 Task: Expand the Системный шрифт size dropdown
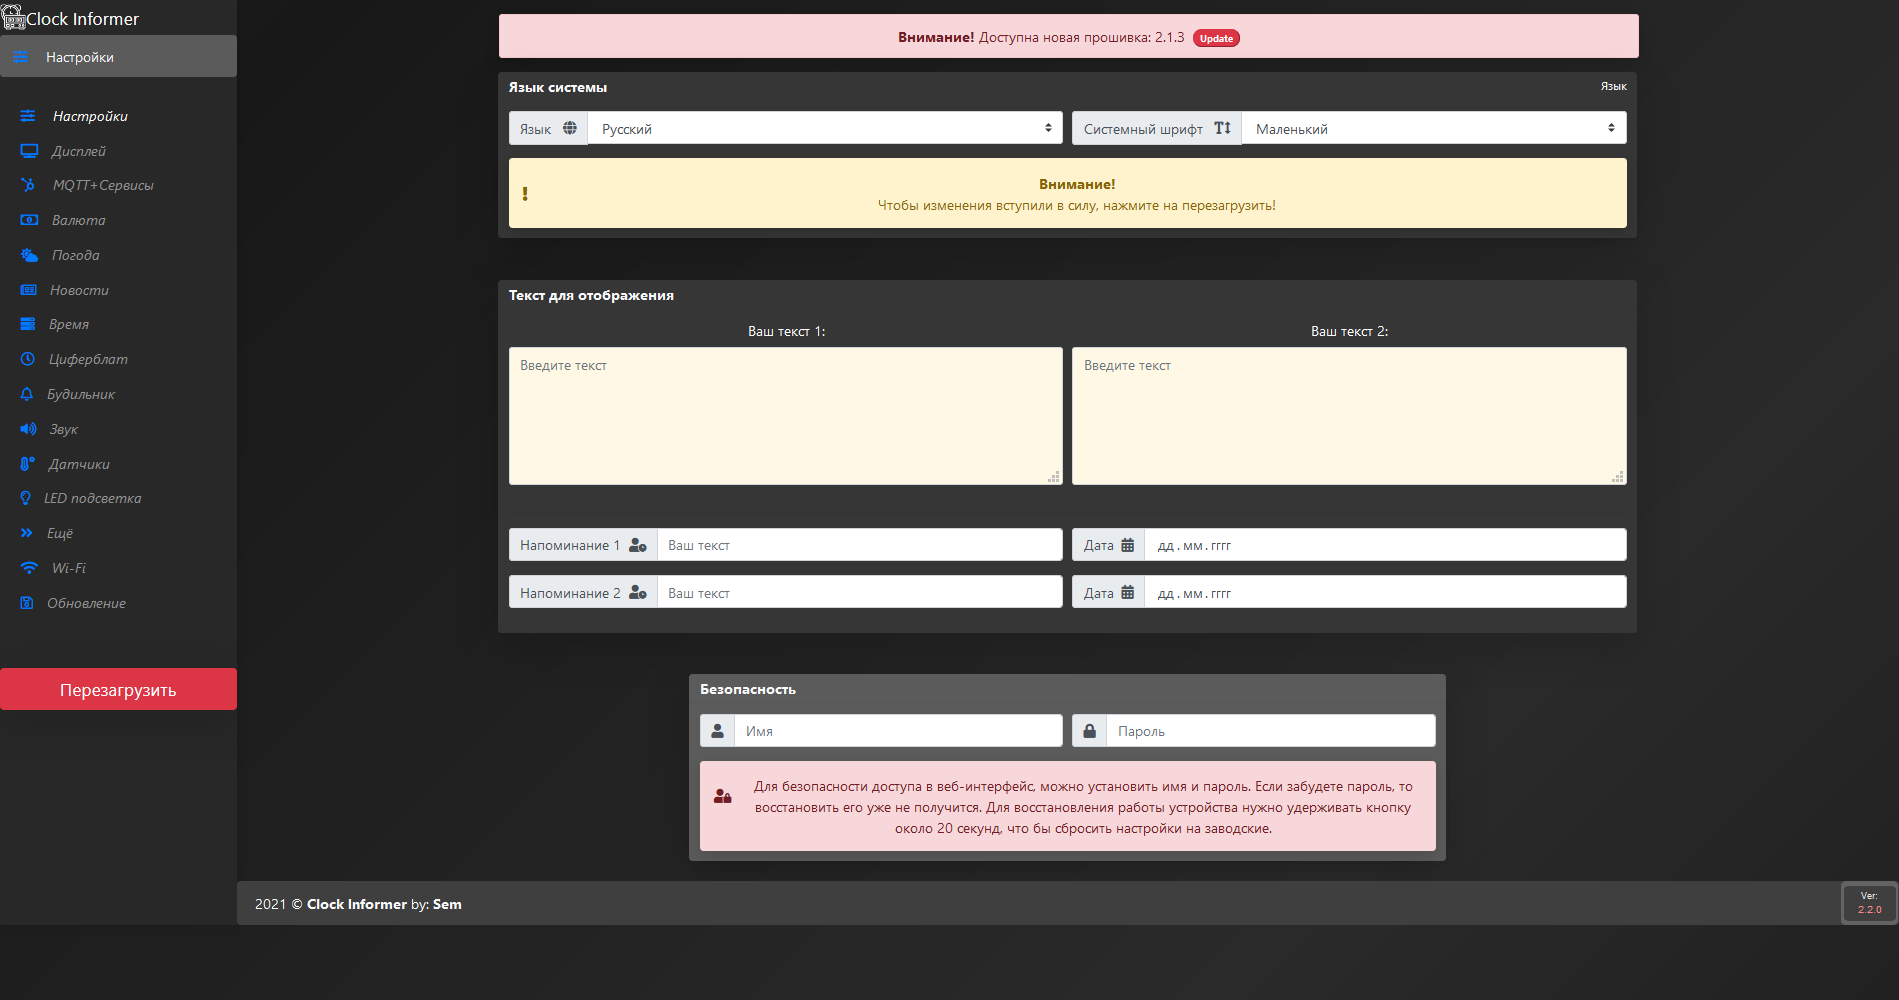(x=1433, y=128)
